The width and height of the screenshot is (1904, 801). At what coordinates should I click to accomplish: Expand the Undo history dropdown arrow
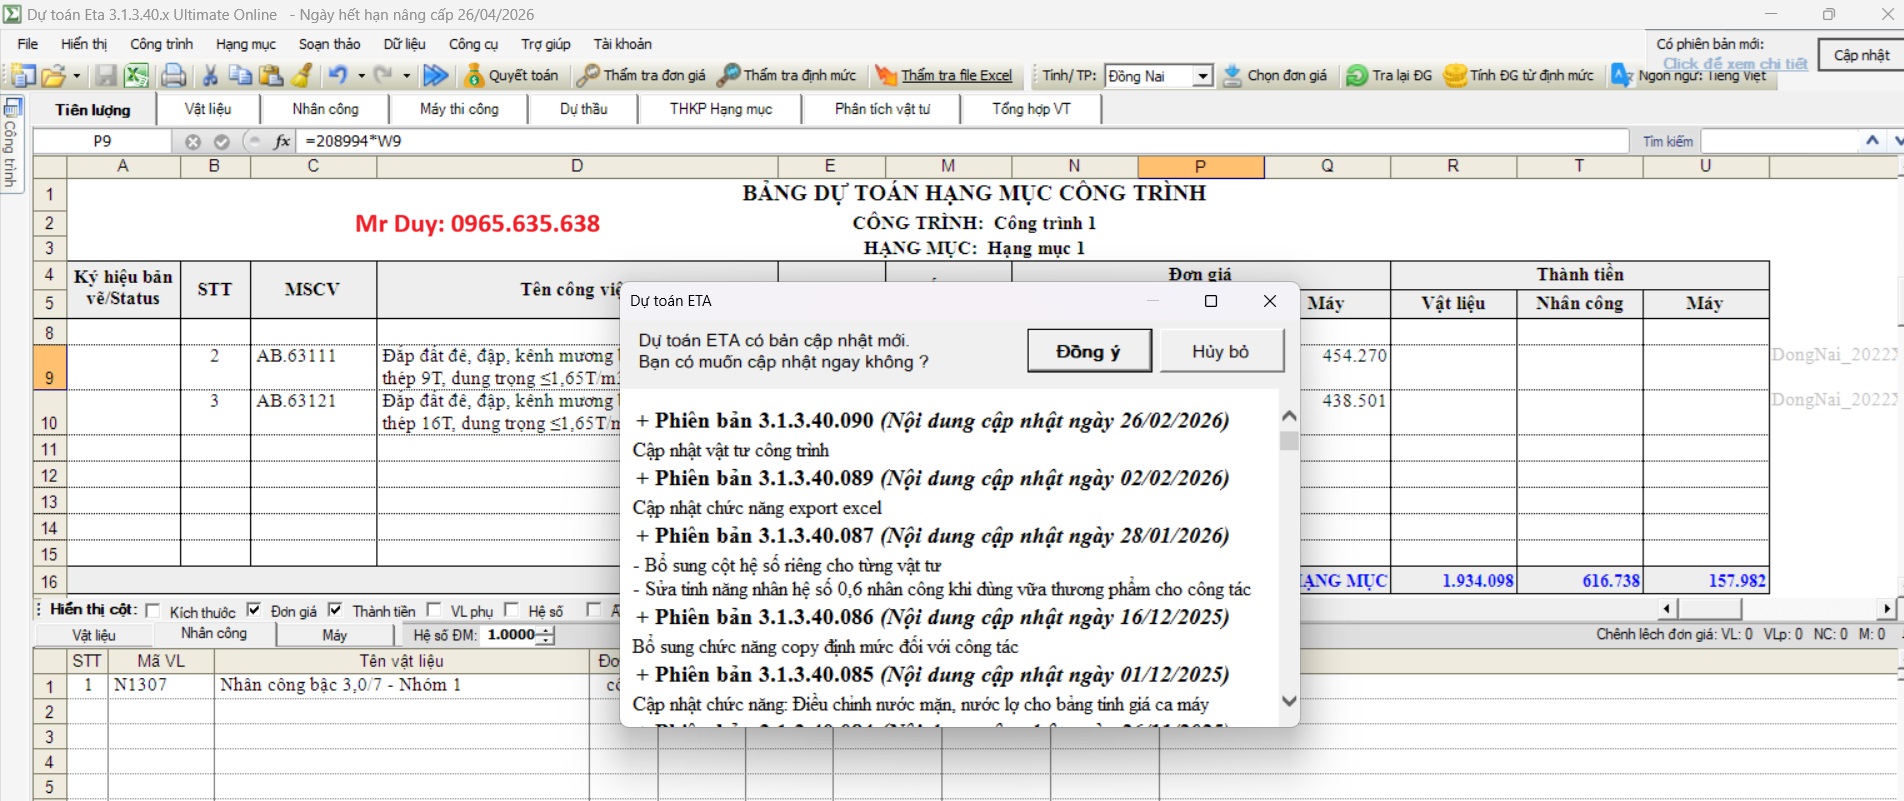361,76
